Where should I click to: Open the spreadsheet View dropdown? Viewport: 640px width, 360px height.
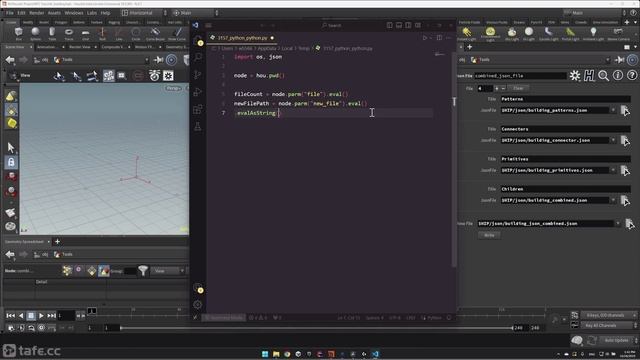[168, 271]
